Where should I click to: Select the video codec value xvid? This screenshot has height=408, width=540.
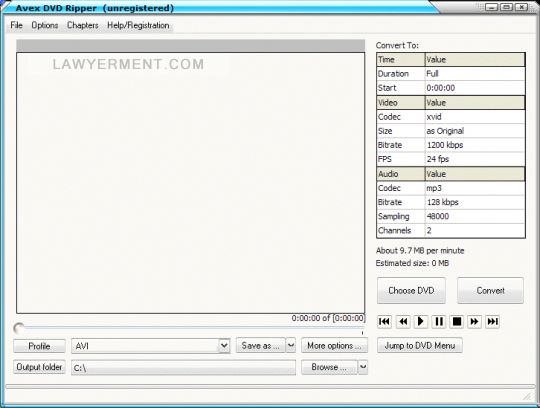475,117
